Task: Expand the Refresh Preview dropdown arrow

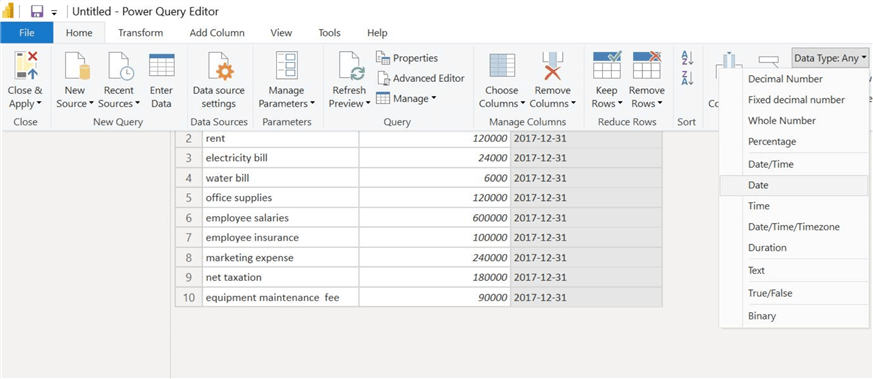Action: pos(368,104)
